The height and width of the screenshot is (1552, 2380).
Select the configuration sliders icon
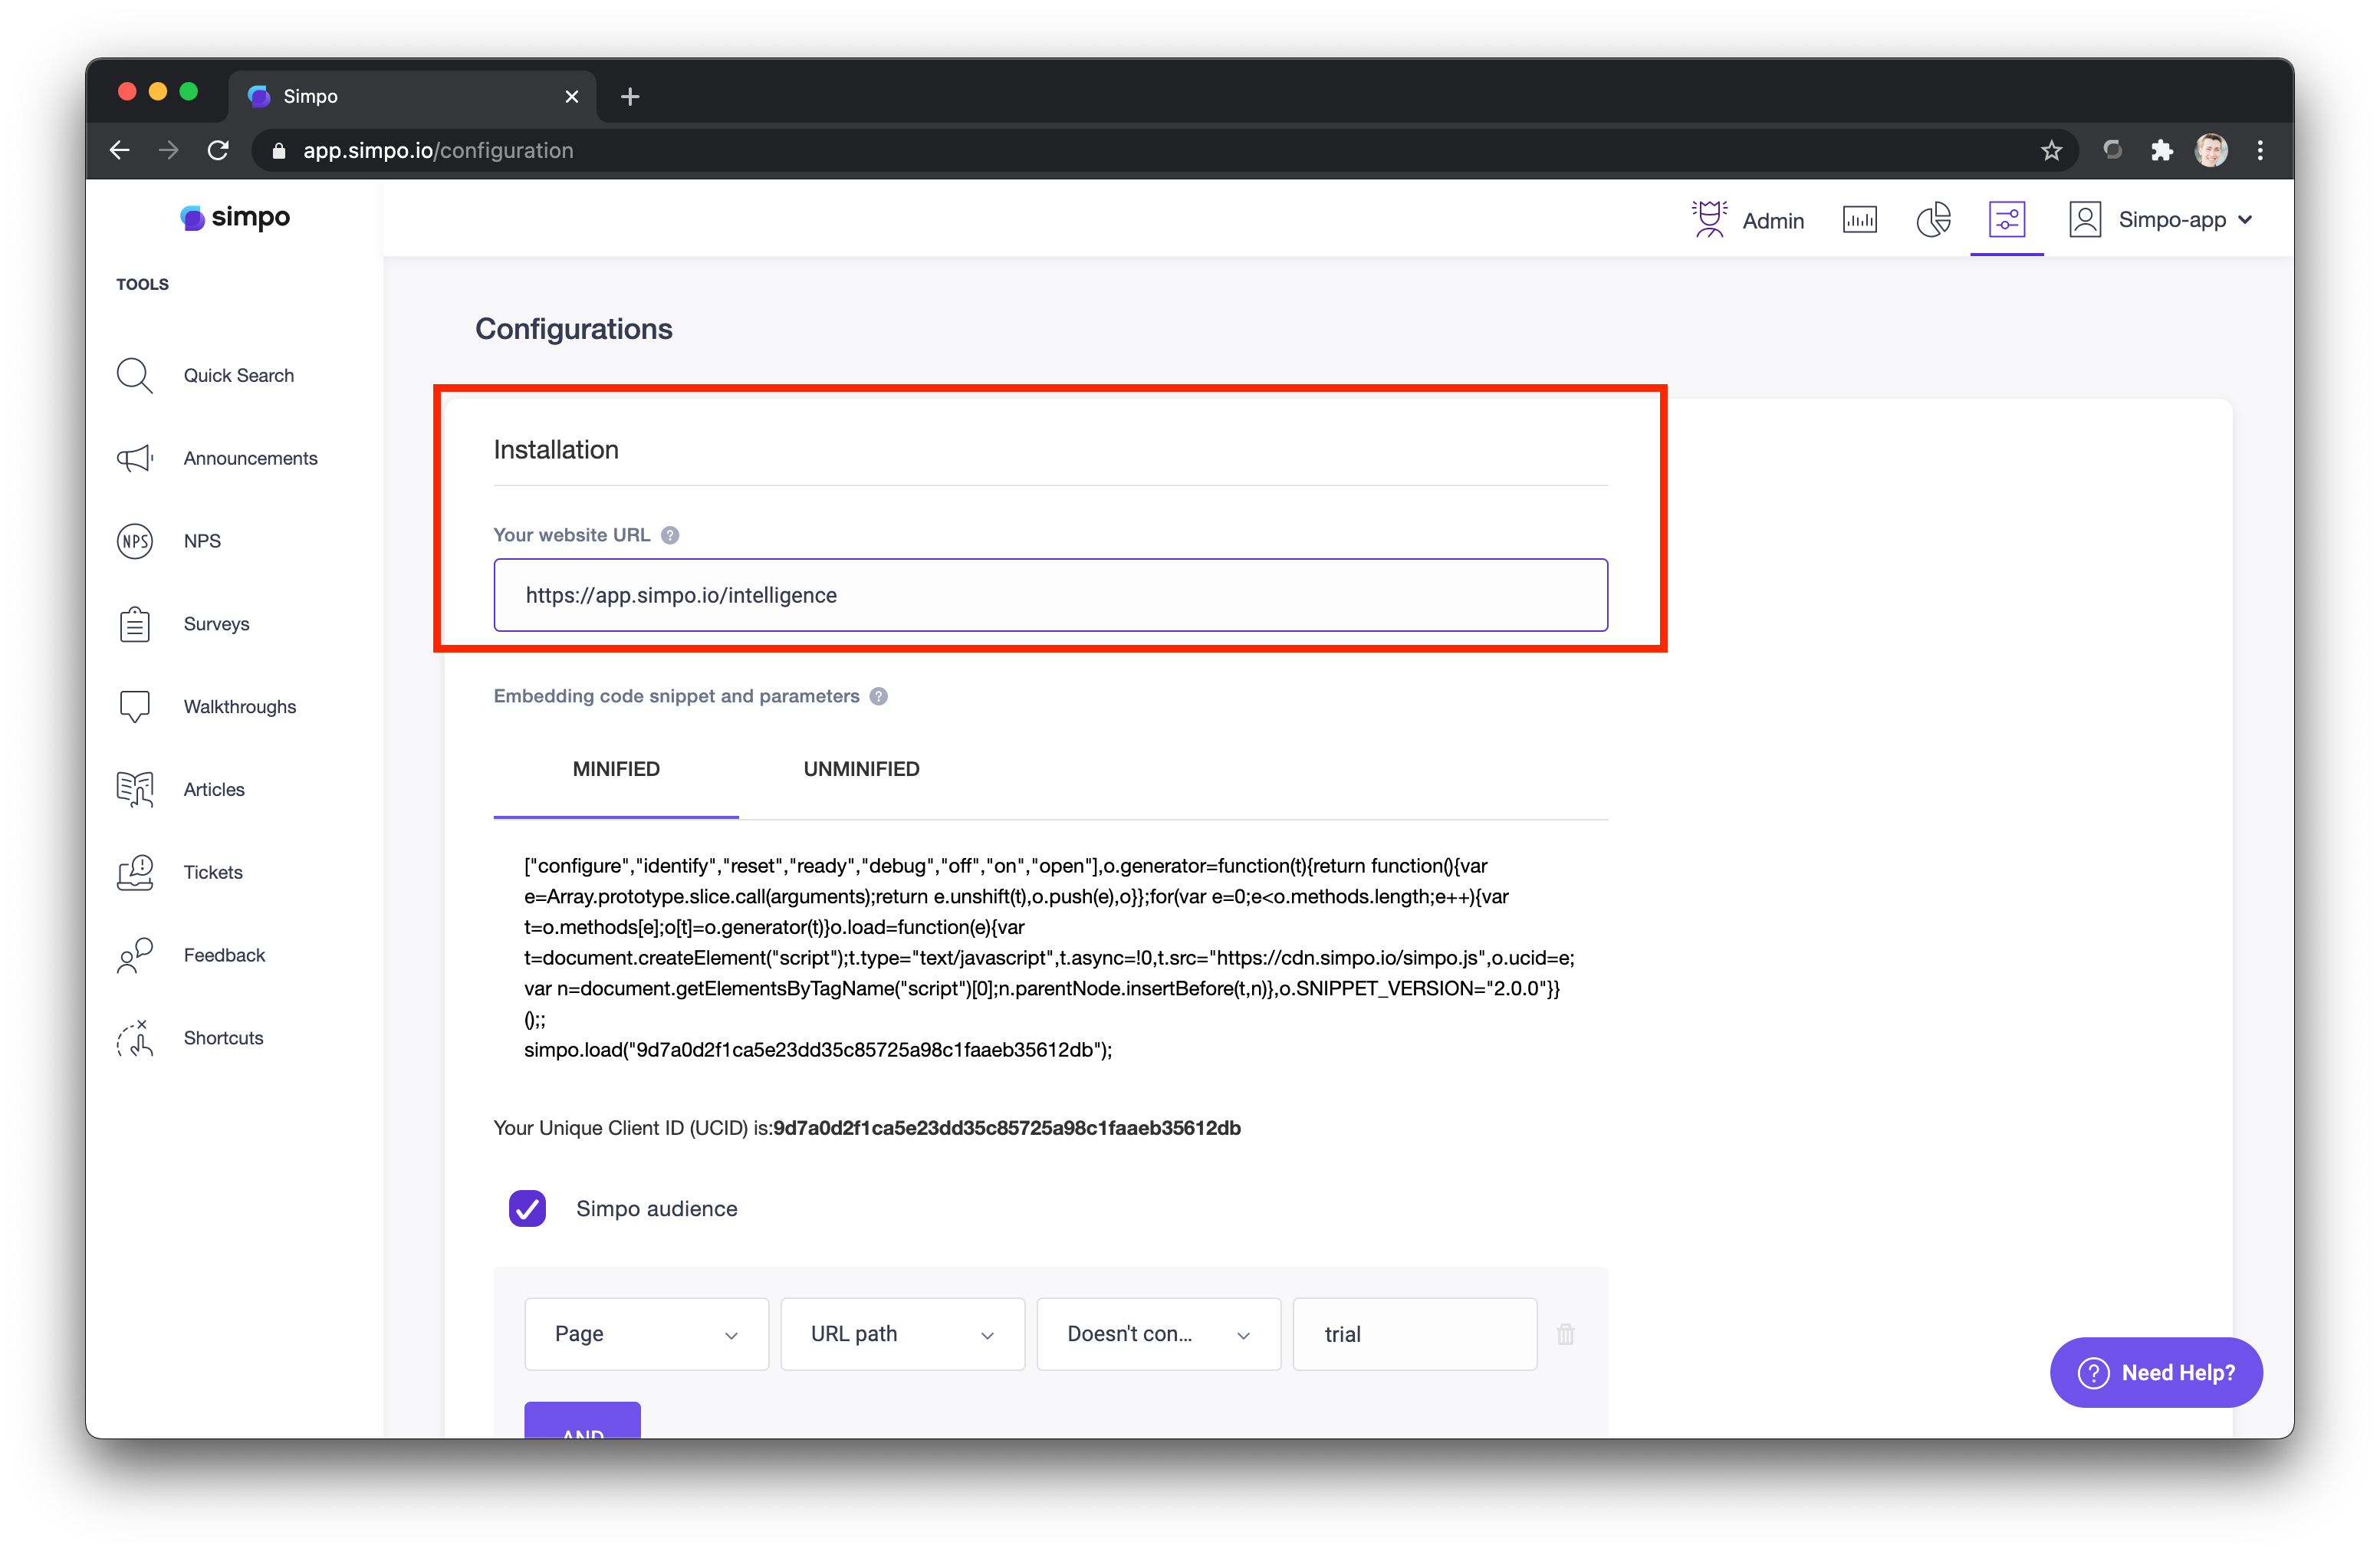(2006, 219)
